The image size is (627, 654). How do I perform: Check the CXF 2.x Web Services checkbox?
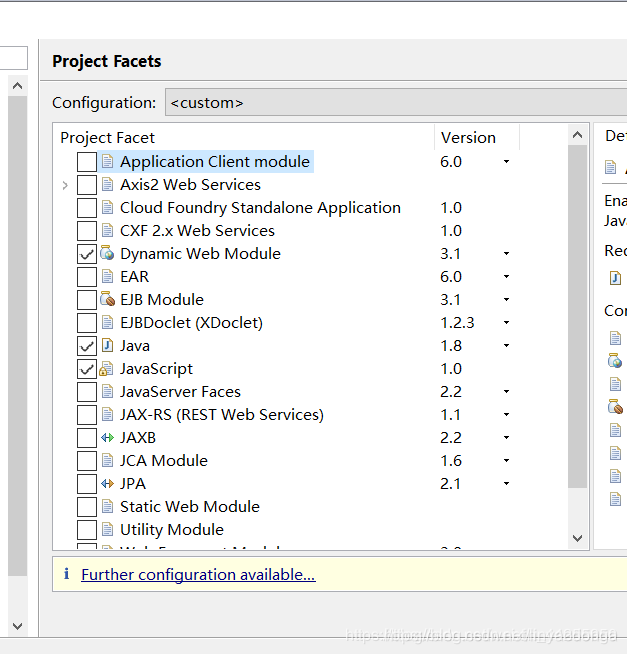pyautogui.click(x=87, y=231)
